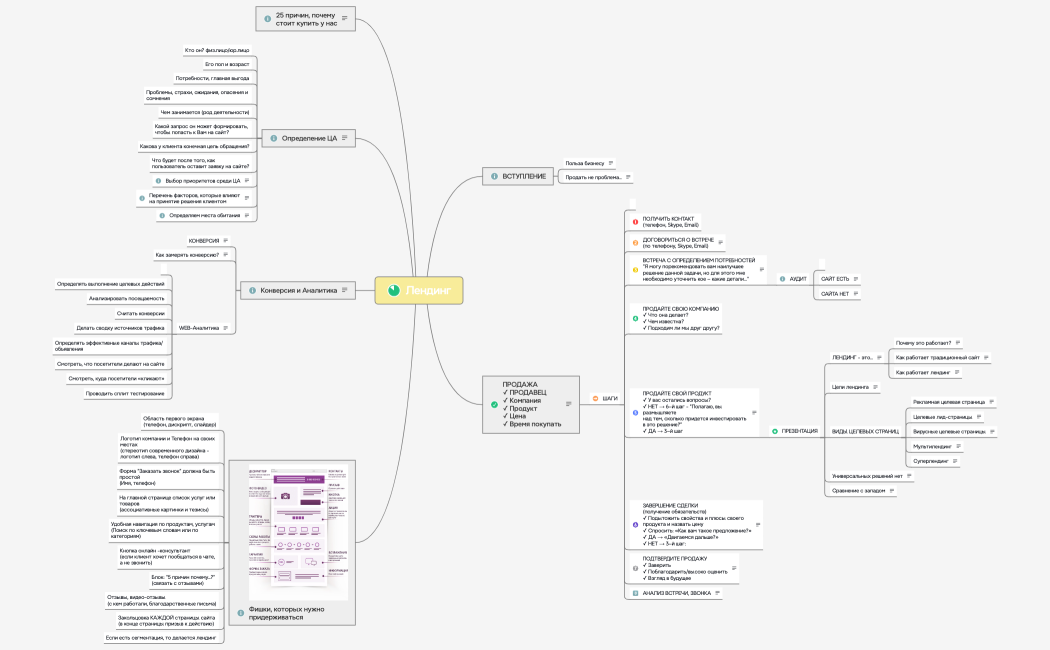Click the progress pie icon on Лендинг
This screenshot has height=650, width=1050.
[x=393, y=290]
